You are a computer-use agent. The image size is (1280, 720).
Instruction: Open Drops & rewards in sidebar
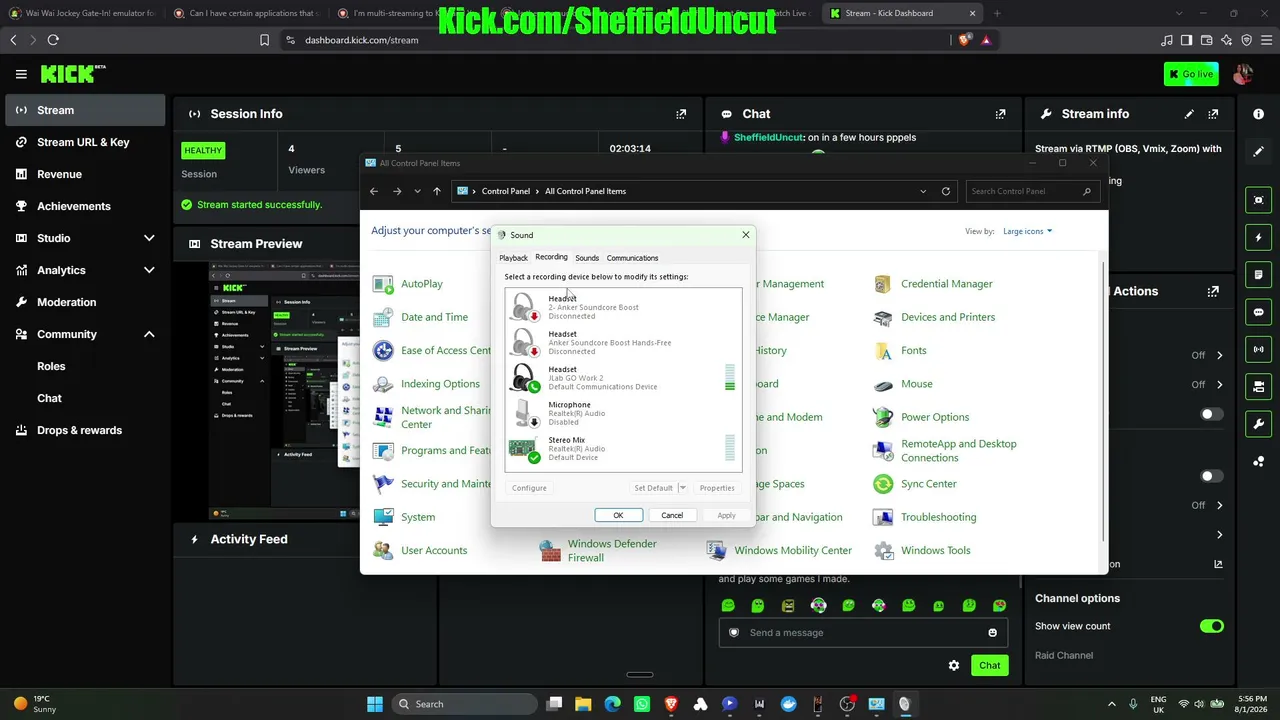tap(85, 430)
